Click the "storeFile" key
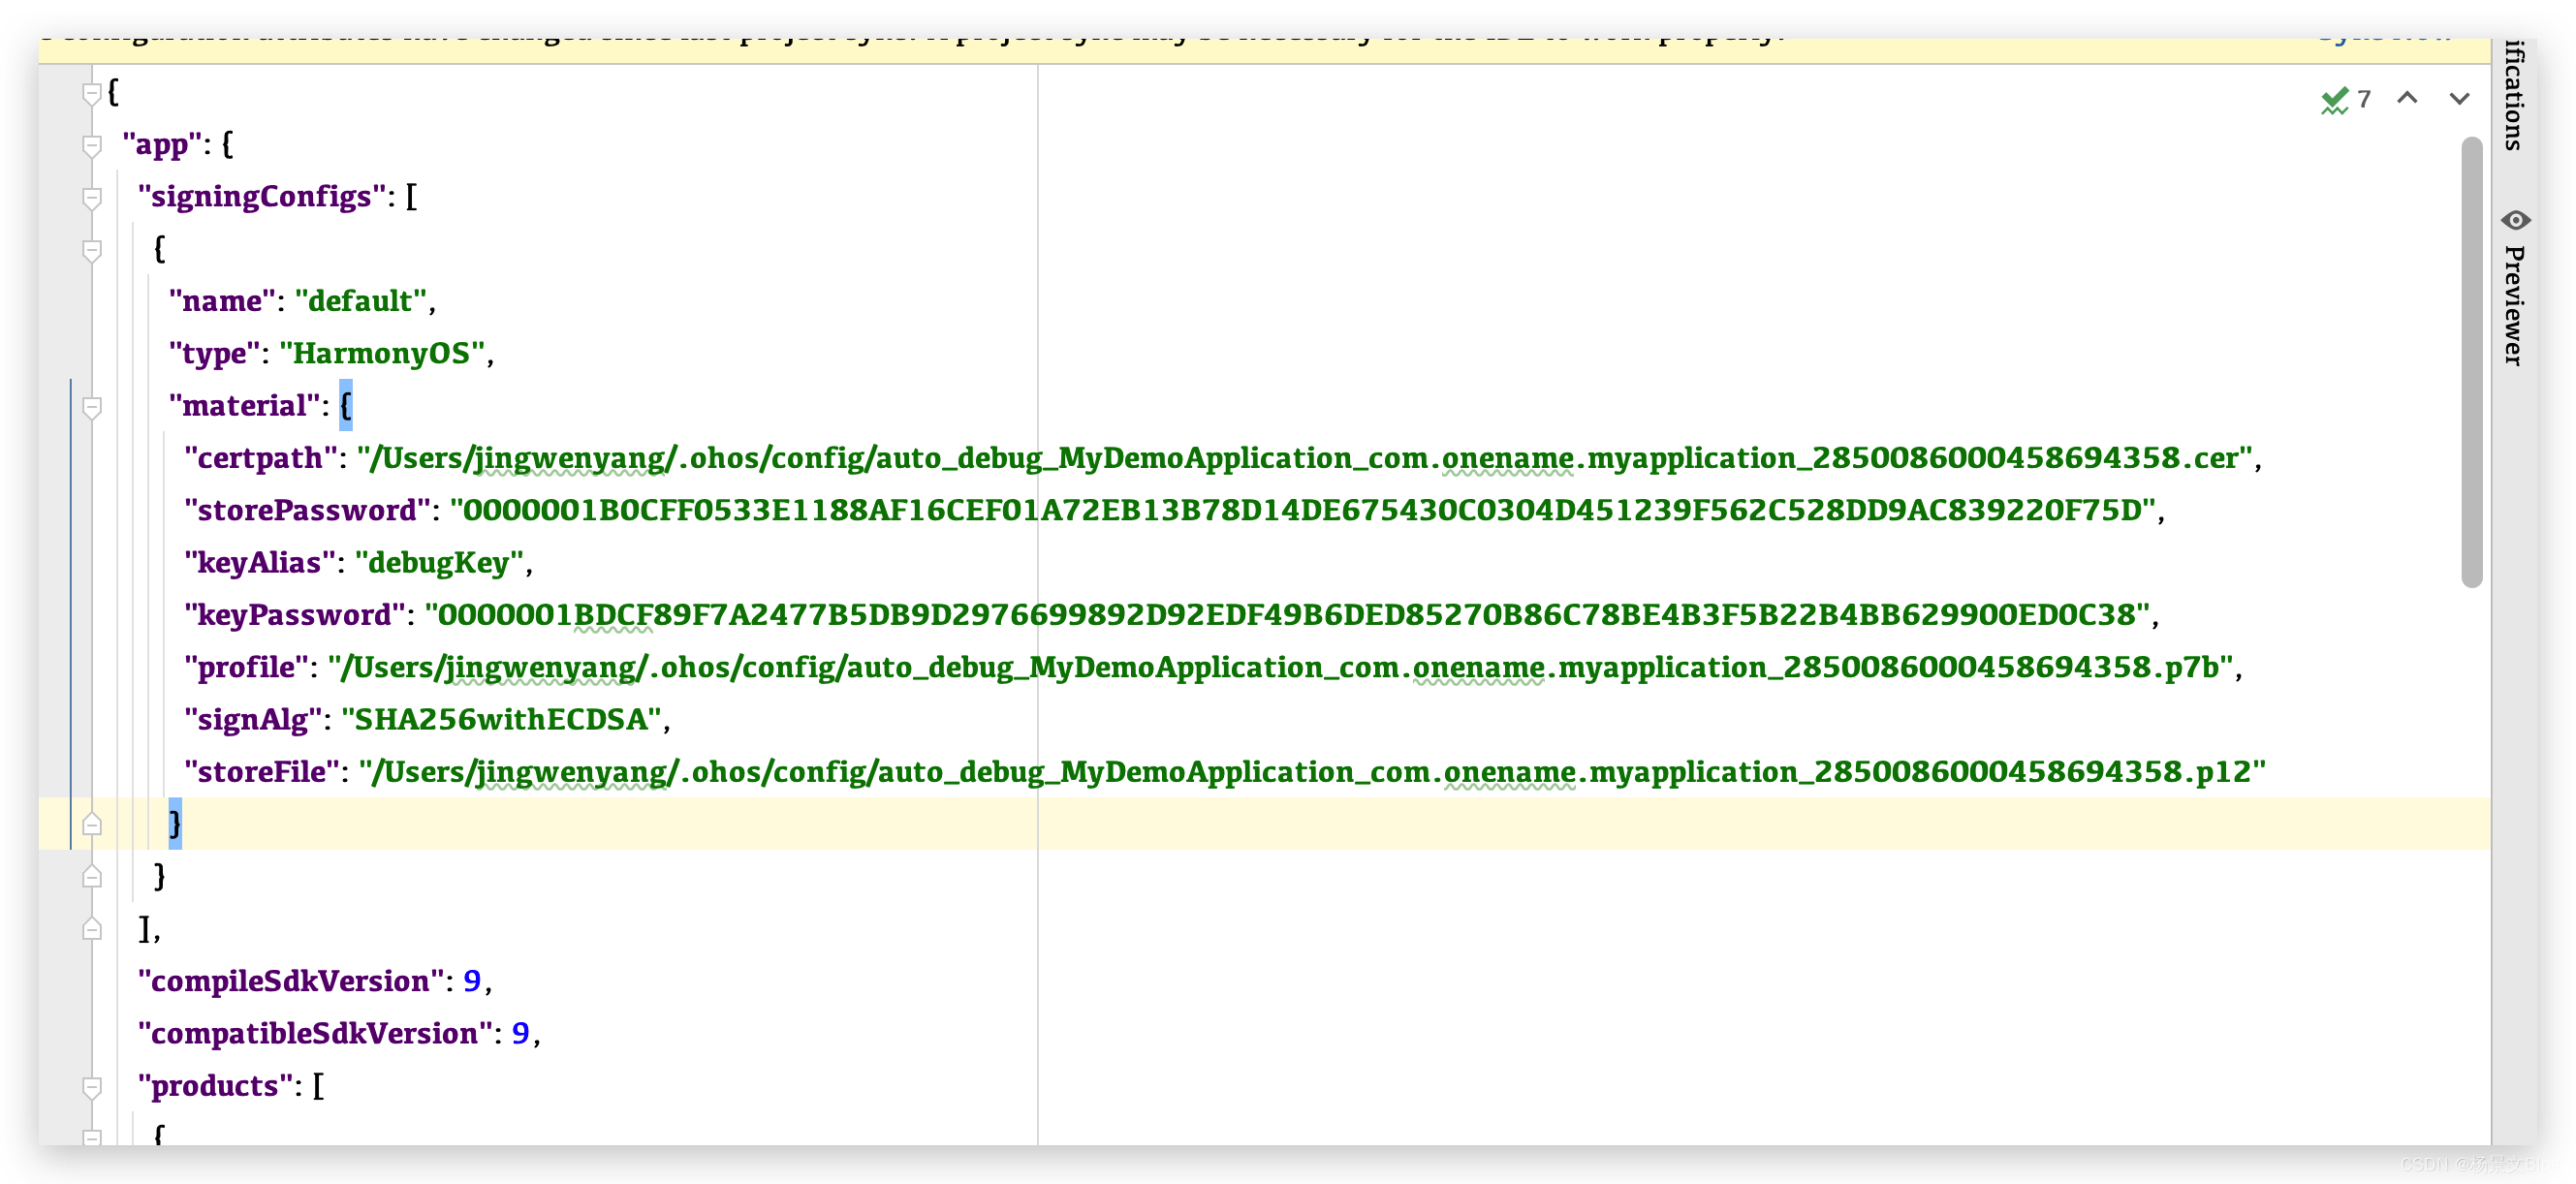Image resolution: width=2576 pixels, height=1184 pixels. click(262, 772)
